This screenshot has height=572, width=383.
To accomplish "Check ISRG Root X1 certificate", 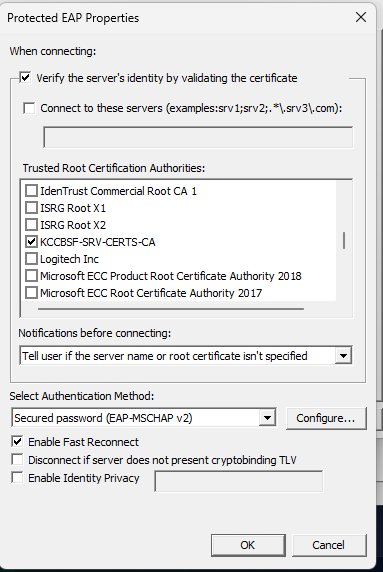I will [x=31, y=208].
